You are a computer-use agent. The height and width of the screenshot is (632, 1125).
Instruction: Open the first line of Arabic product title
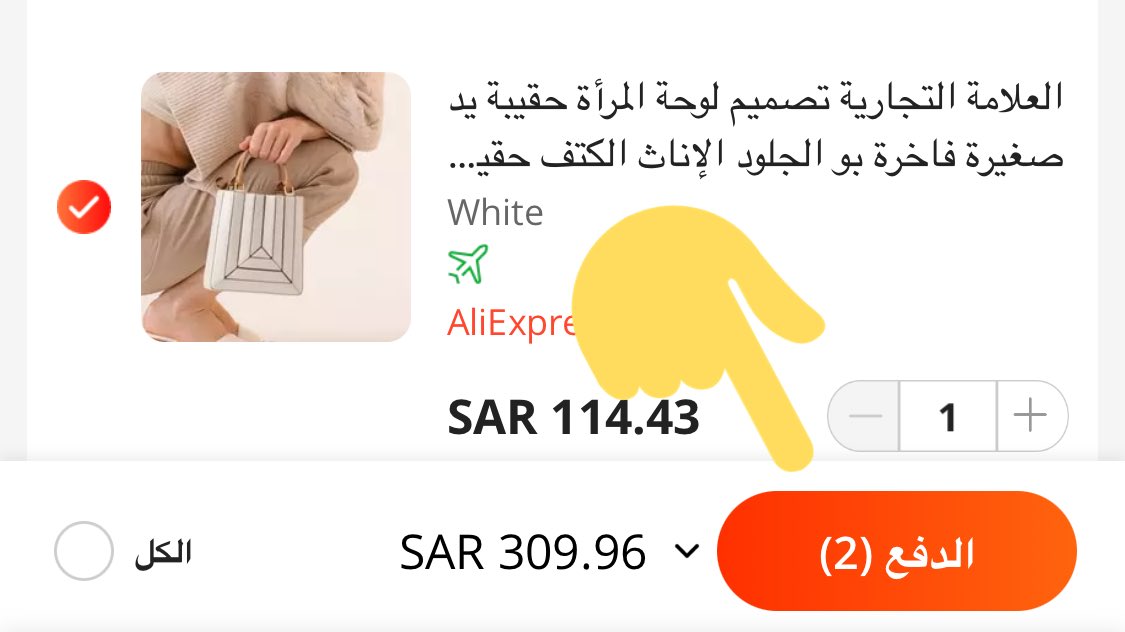pos(756,98)
